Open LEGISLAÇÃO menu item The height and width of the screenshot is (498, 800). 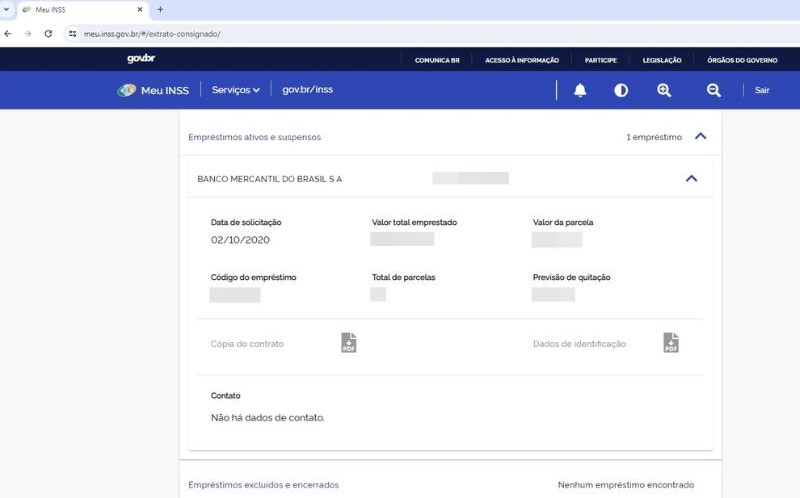662,60
